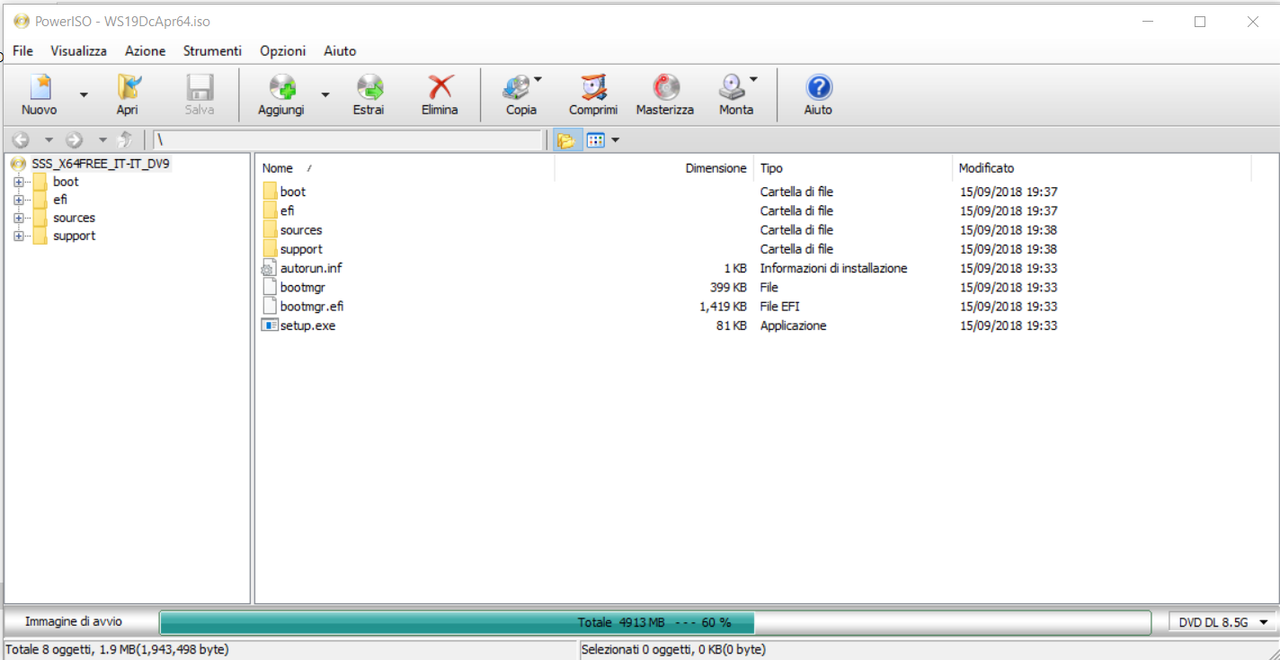Toggle the folder tree view button

(566, 140)
